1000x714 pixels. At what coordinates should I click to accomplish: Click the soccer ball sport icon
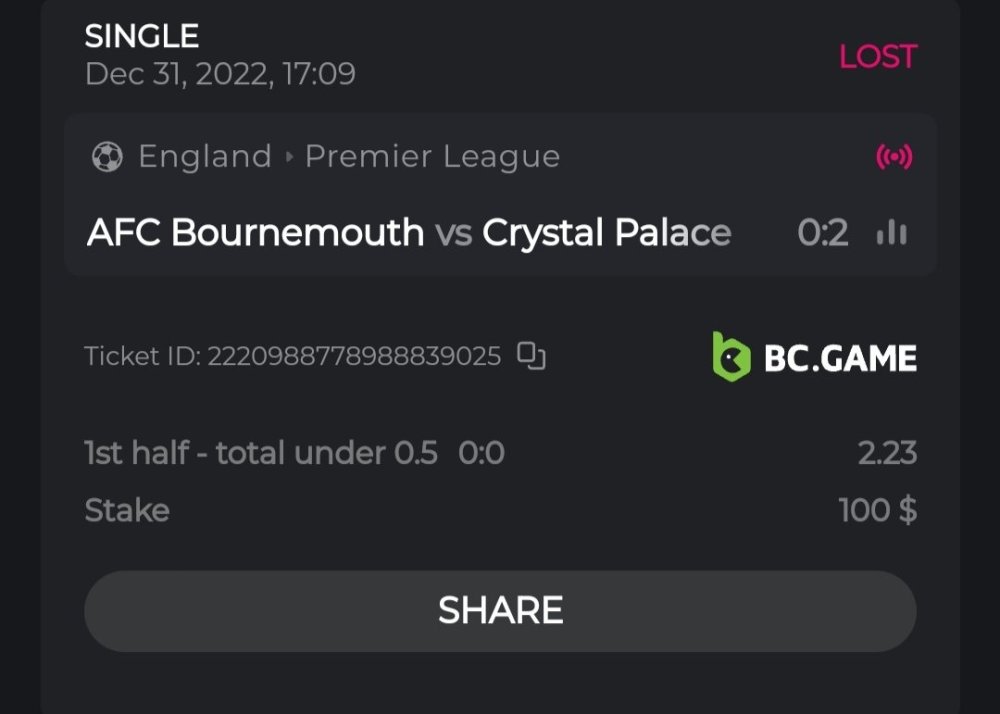pyautogui.click(x=107, y=157)
